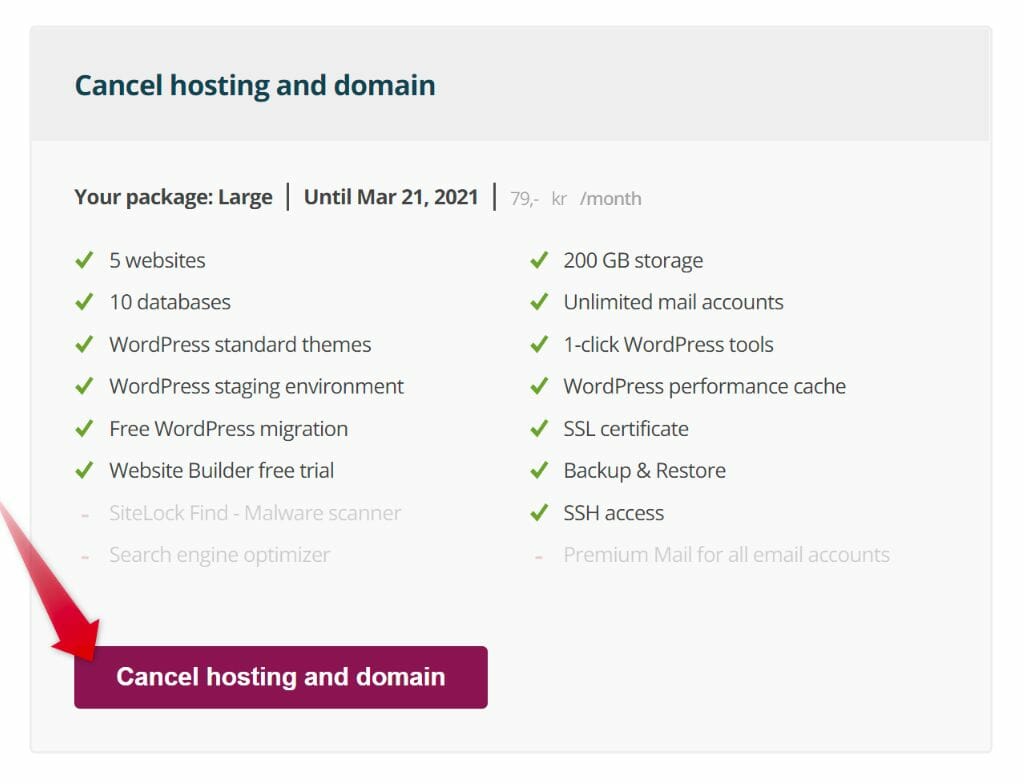
Task: Click the Until Mar 21, 2021 date
Action: pos(391,197)
